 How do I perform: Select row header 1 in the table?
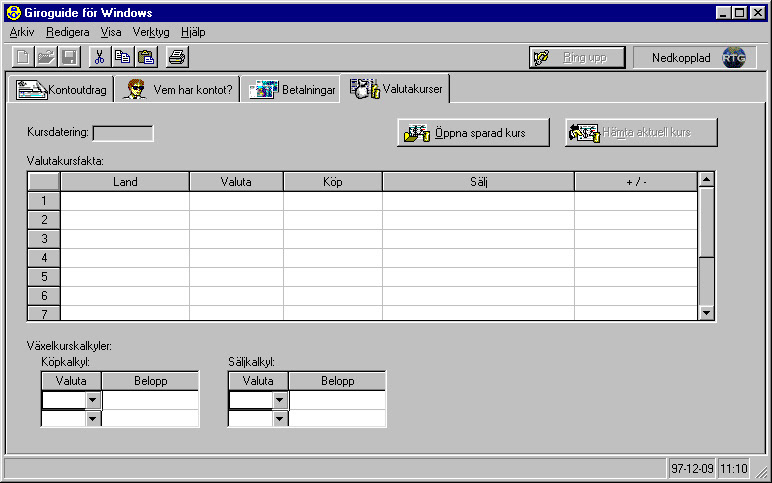[44, 201]
